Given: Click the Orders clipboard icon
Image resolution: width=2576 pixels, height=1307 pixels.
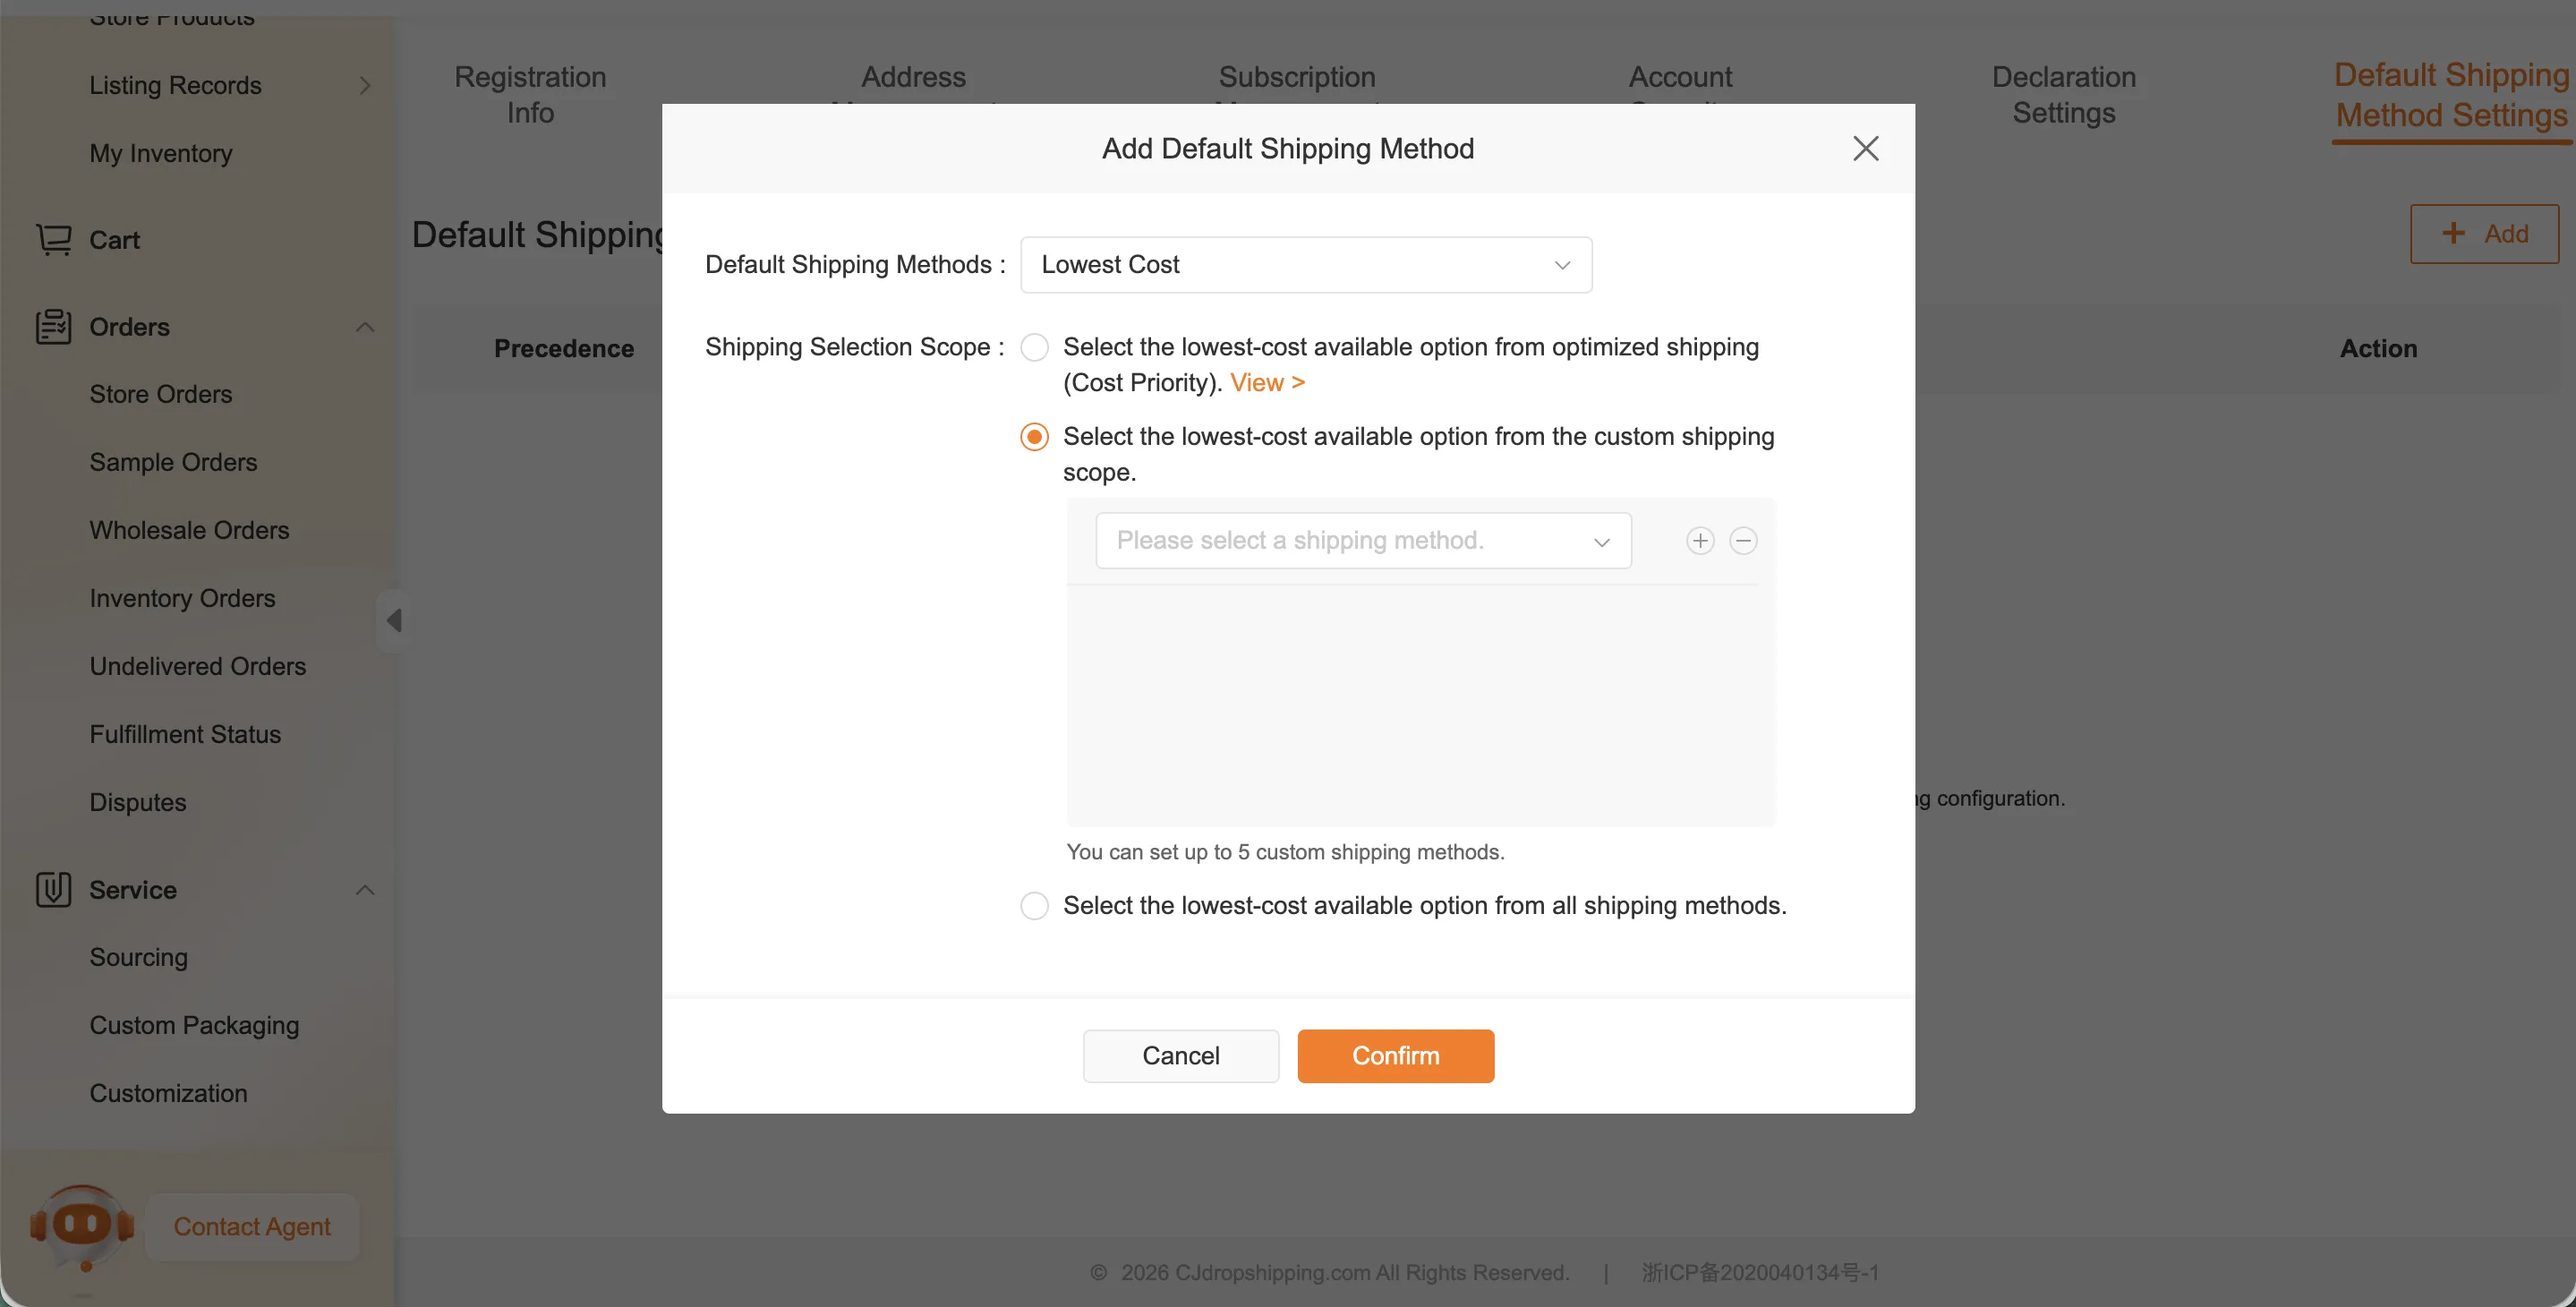Looking at the screenshot, I should pyautogui.click(x=53, y=327).
